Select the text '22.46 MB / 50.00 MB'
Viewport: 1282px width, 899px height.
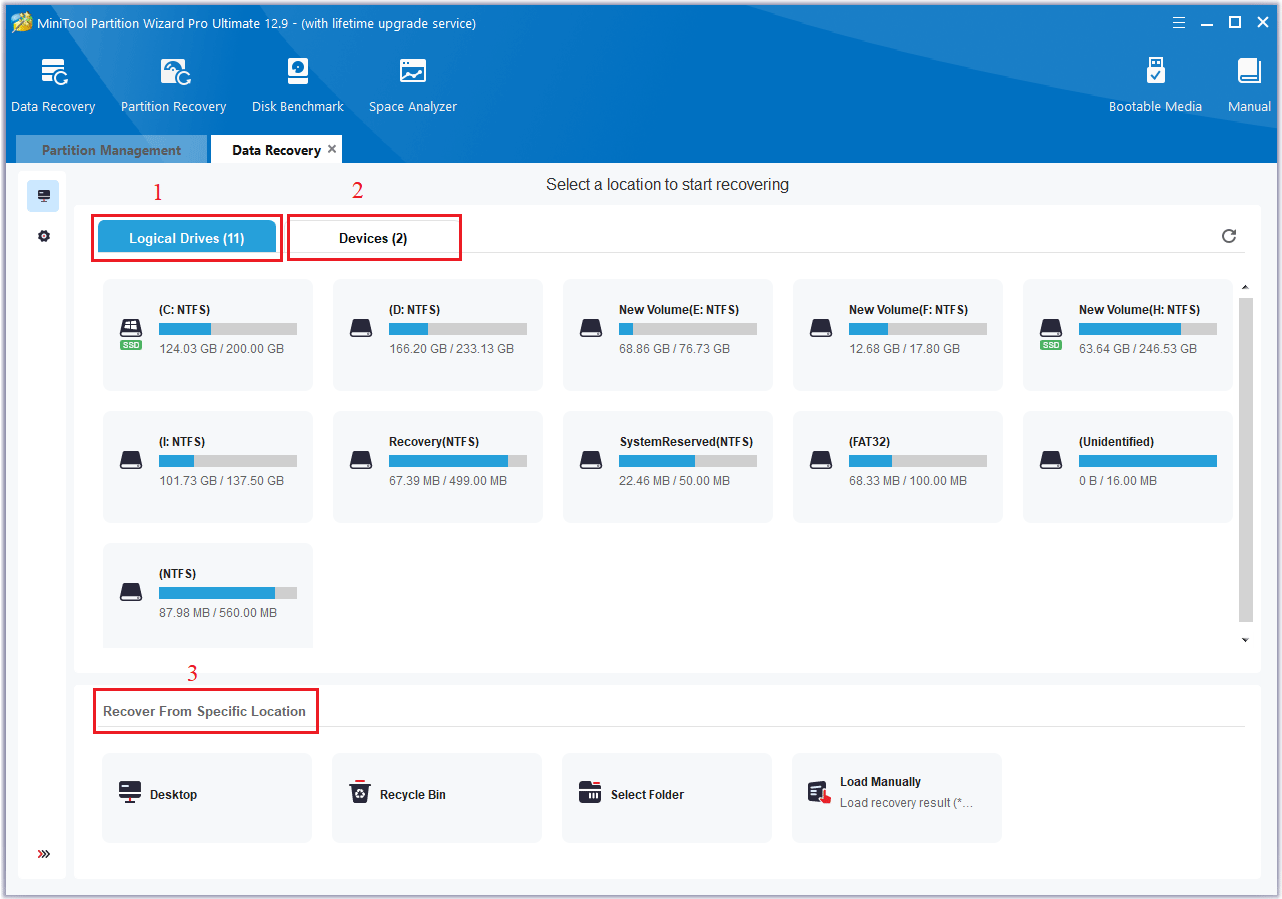[675, 481]
